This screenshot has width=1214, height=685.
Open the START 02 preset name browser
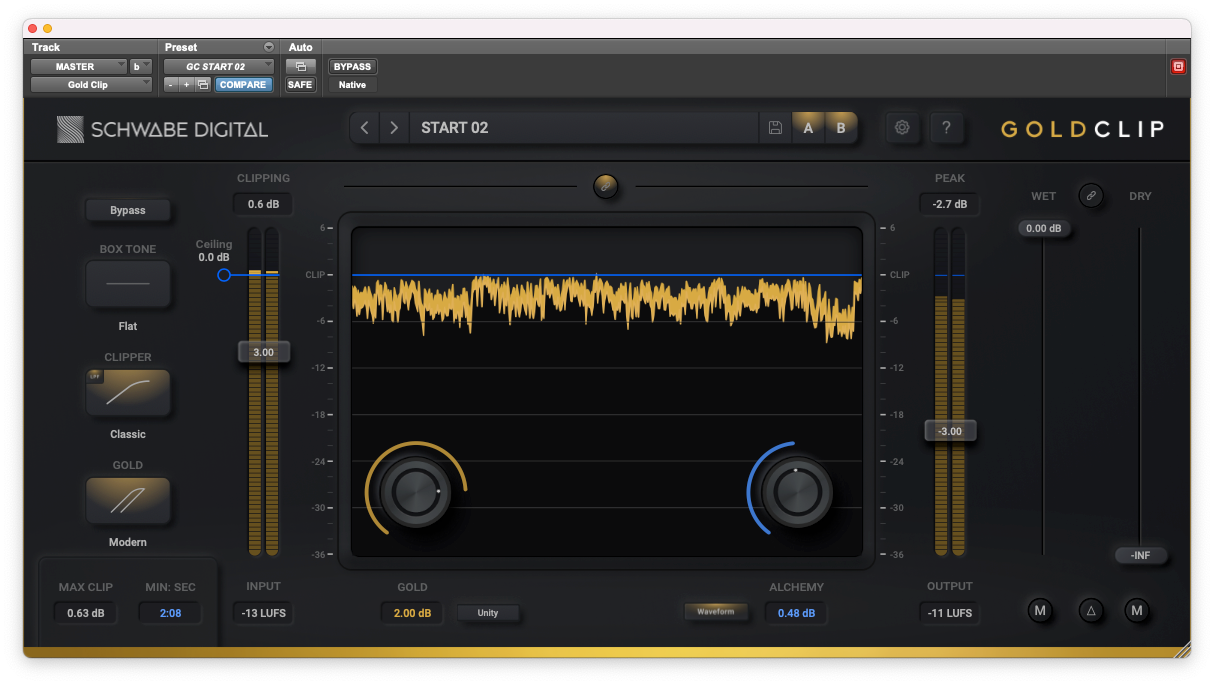pyautogui.click(x=583, y=128)
